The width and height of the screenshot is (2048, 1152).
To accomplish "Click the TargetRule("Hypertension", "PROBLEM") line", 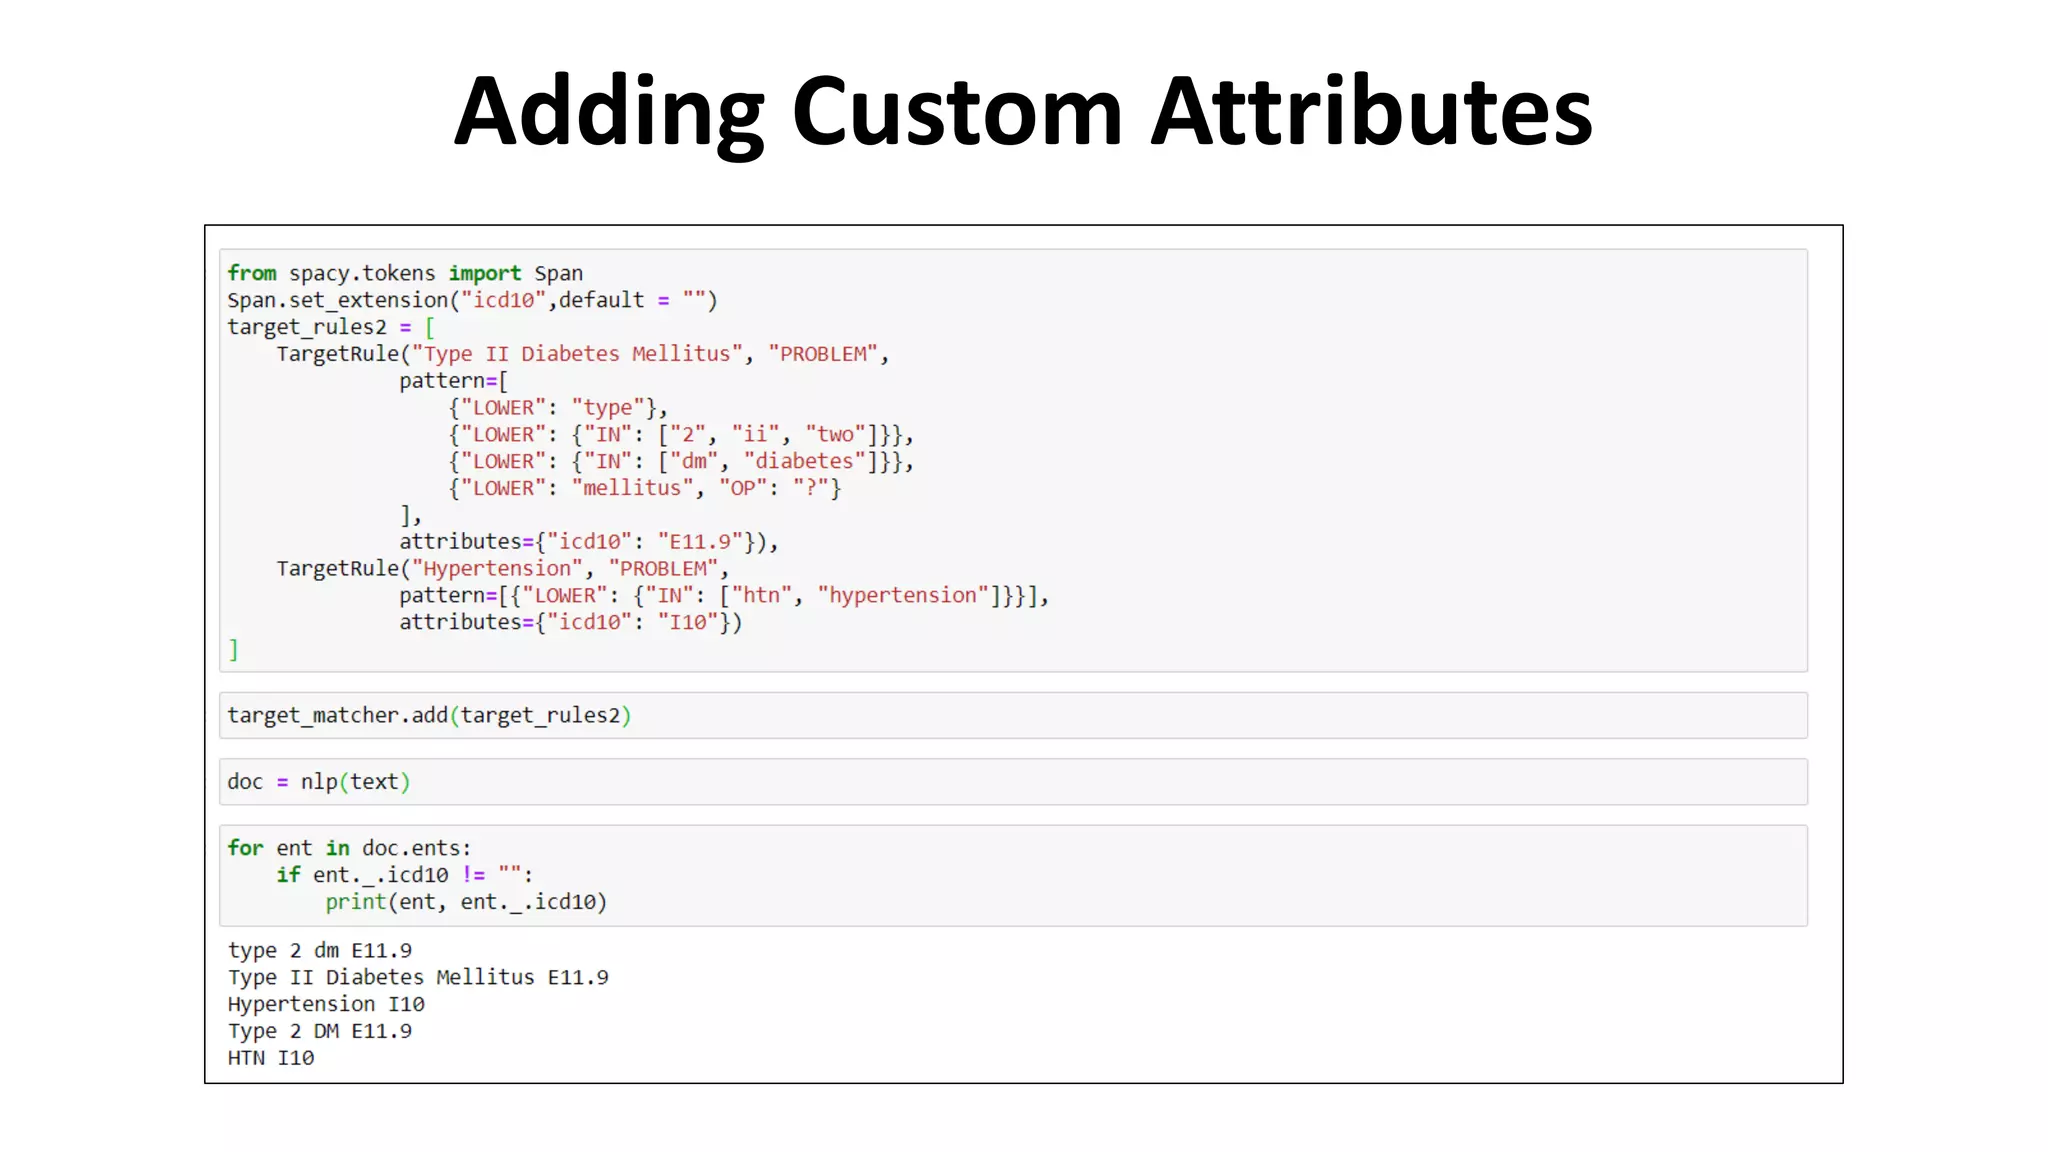I will [x=503, y=569].
